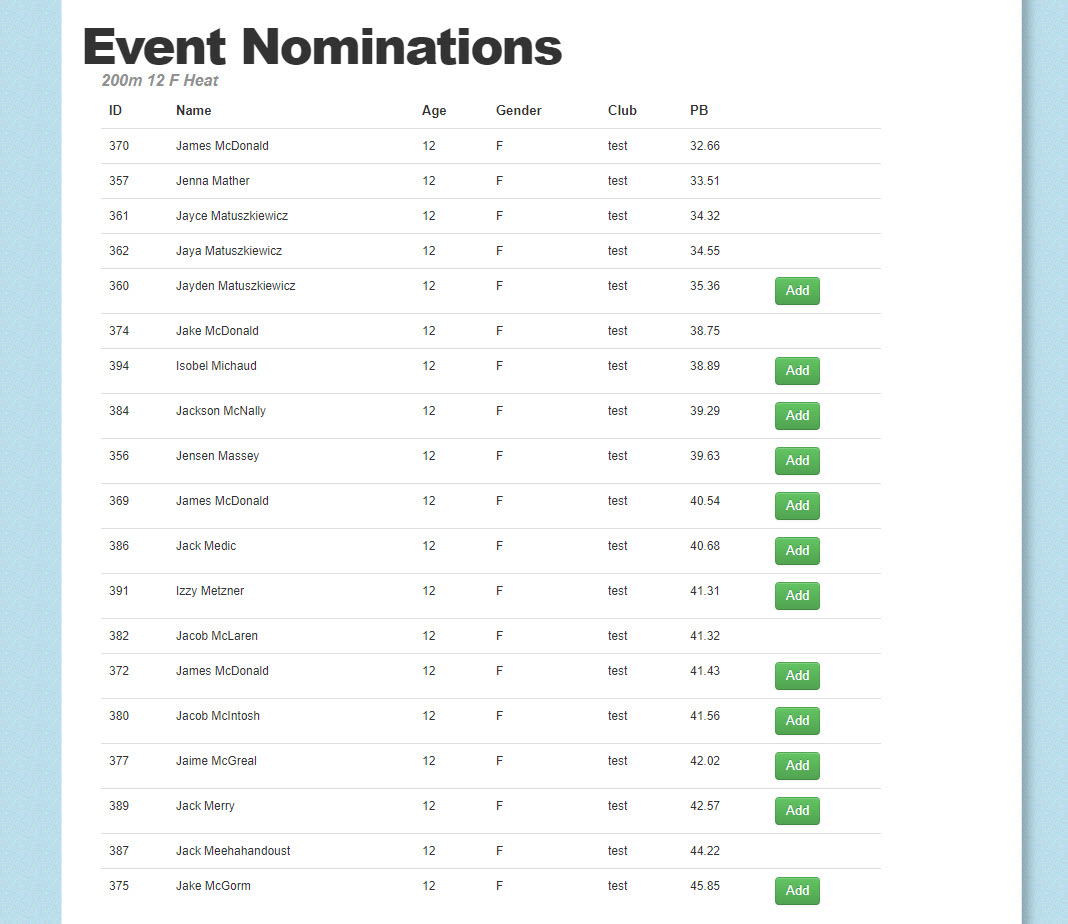Add Jake McGorm to nominations
Image resolution: width=1068 pixels, height=924 pixels.
(x=797, y=891)
